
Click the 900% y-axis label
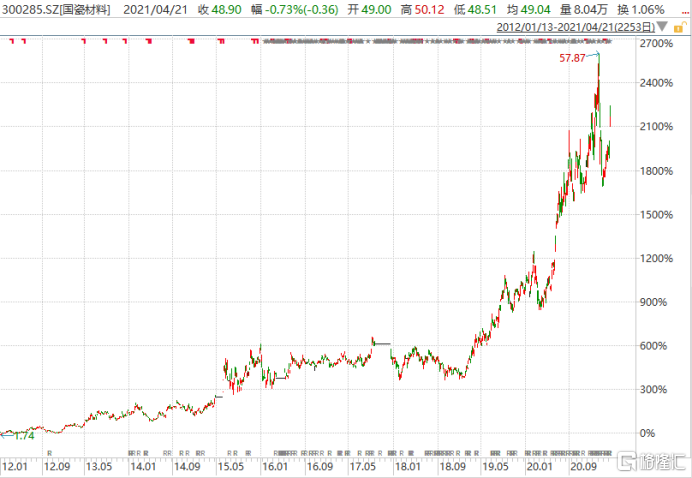coord(654,302)
